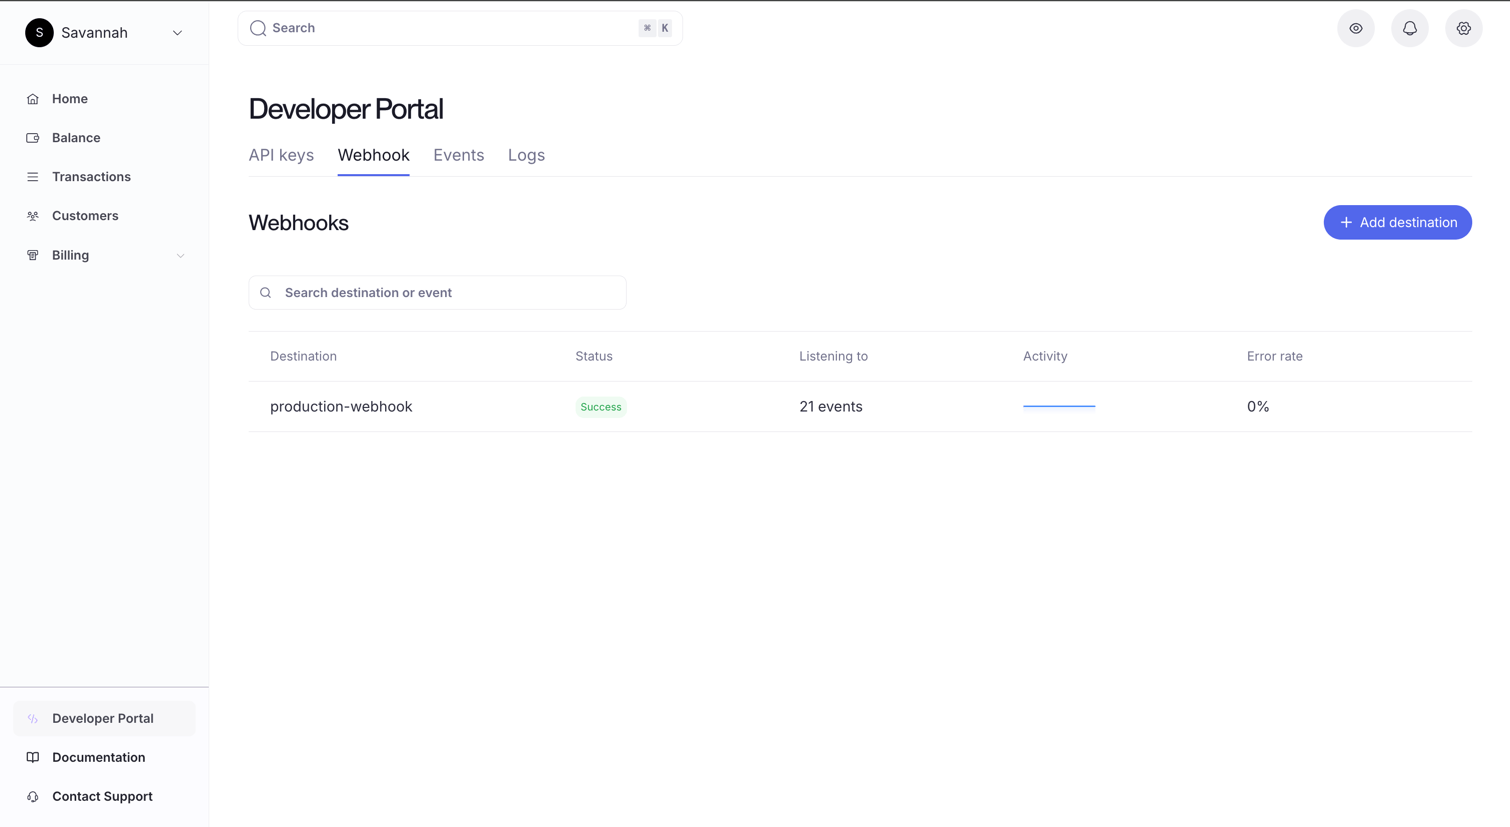Open Balance in the sidebar
The height and width of the screenshot is (827, 1510).
tap(104, 138)
